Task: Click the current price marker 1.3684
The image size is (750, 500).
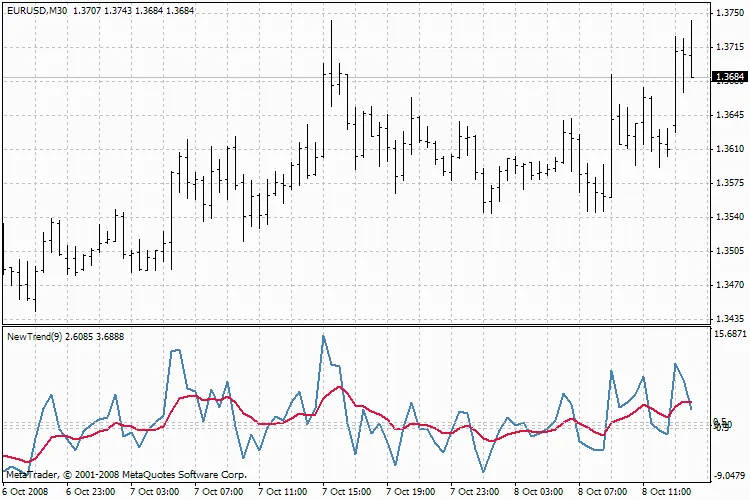Action: (x=728, y=77)
